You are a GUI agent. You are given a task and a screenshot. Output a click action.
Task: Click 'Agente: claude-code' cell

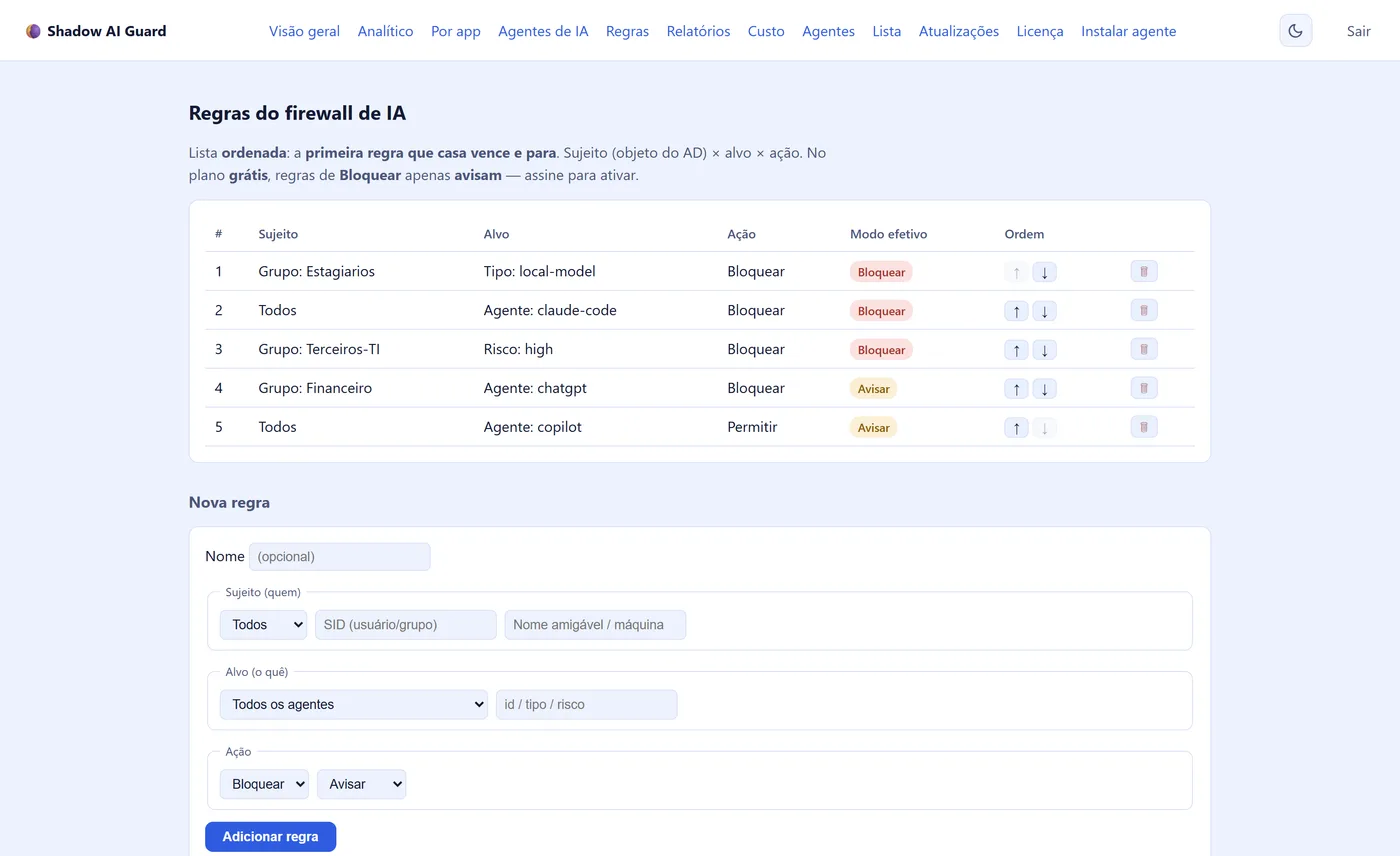(x=550, y=310)
